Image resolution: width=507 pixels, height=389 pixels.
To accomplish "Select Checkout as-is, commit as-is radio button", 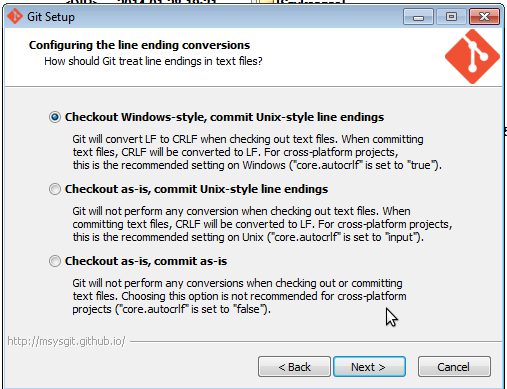I will click(x=55, y=261).
